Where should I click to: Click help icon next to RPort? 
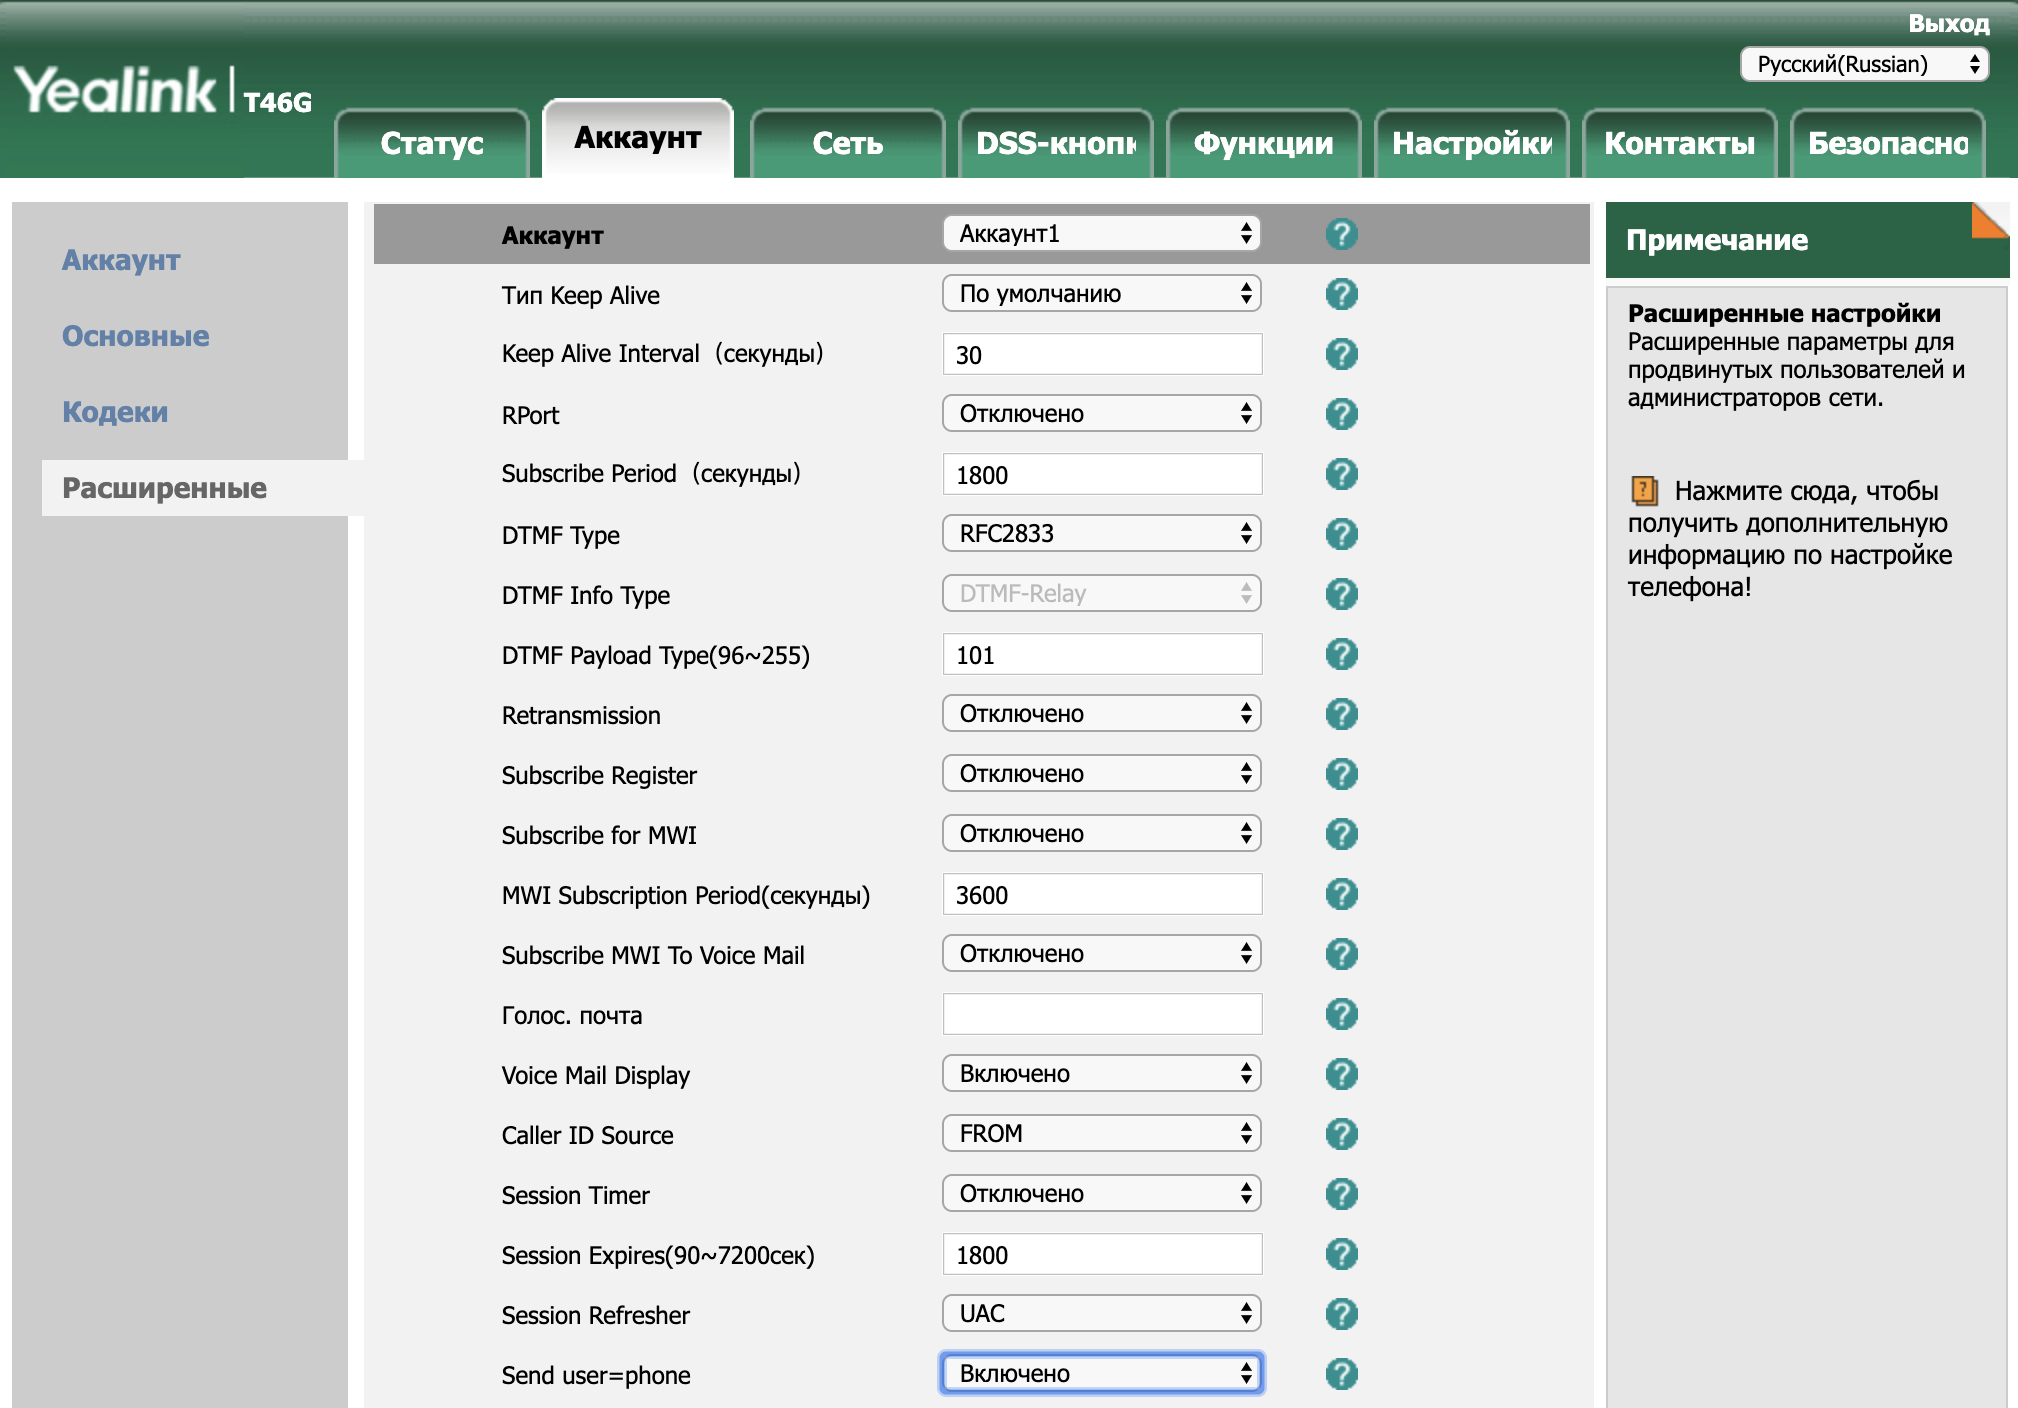tap(1341, 414)
